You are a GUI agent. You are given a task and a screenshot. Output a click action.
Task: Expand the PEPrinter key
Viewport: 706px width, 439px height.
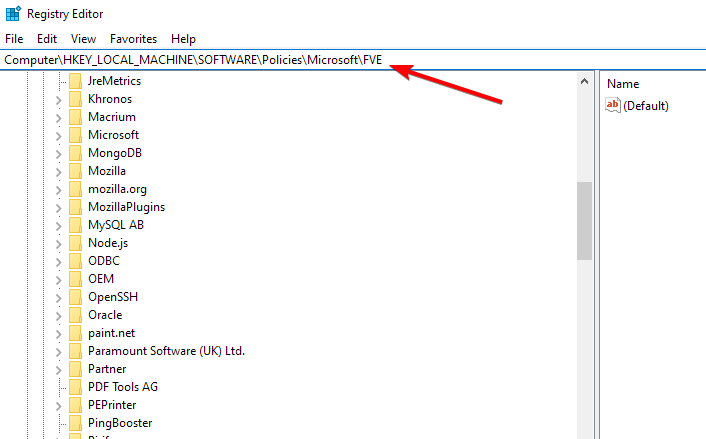59,406
